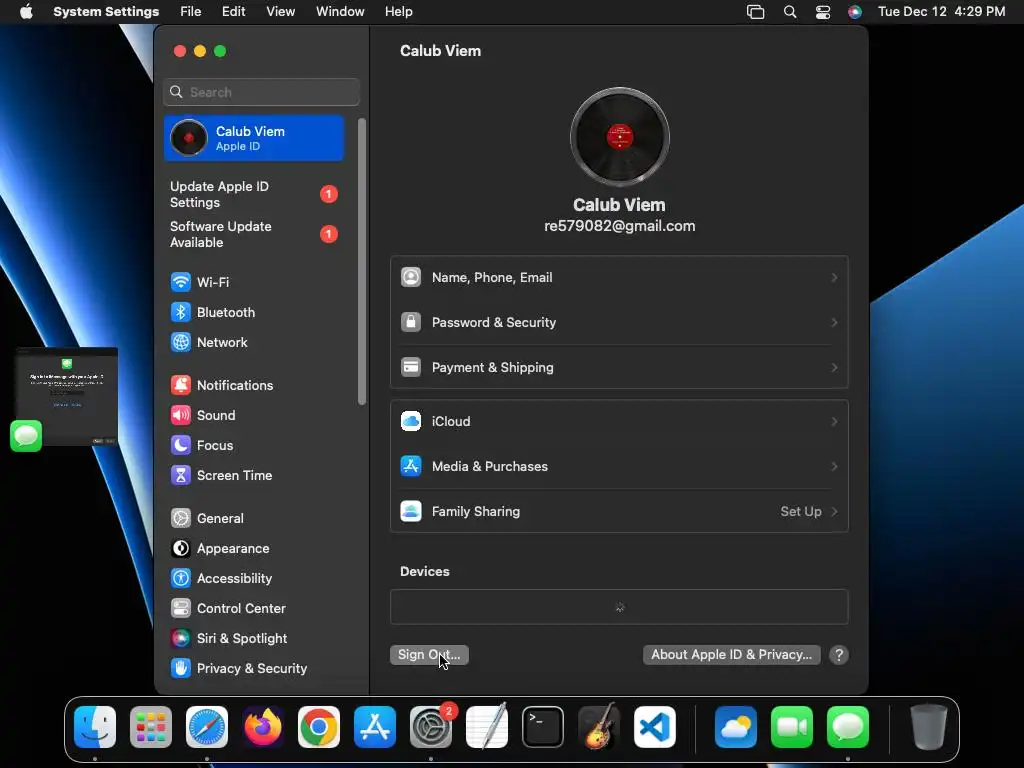This screenshot has height=768, width=1024.
Task: Launch Google Chrome from the Dock
Action: (319, 727)
